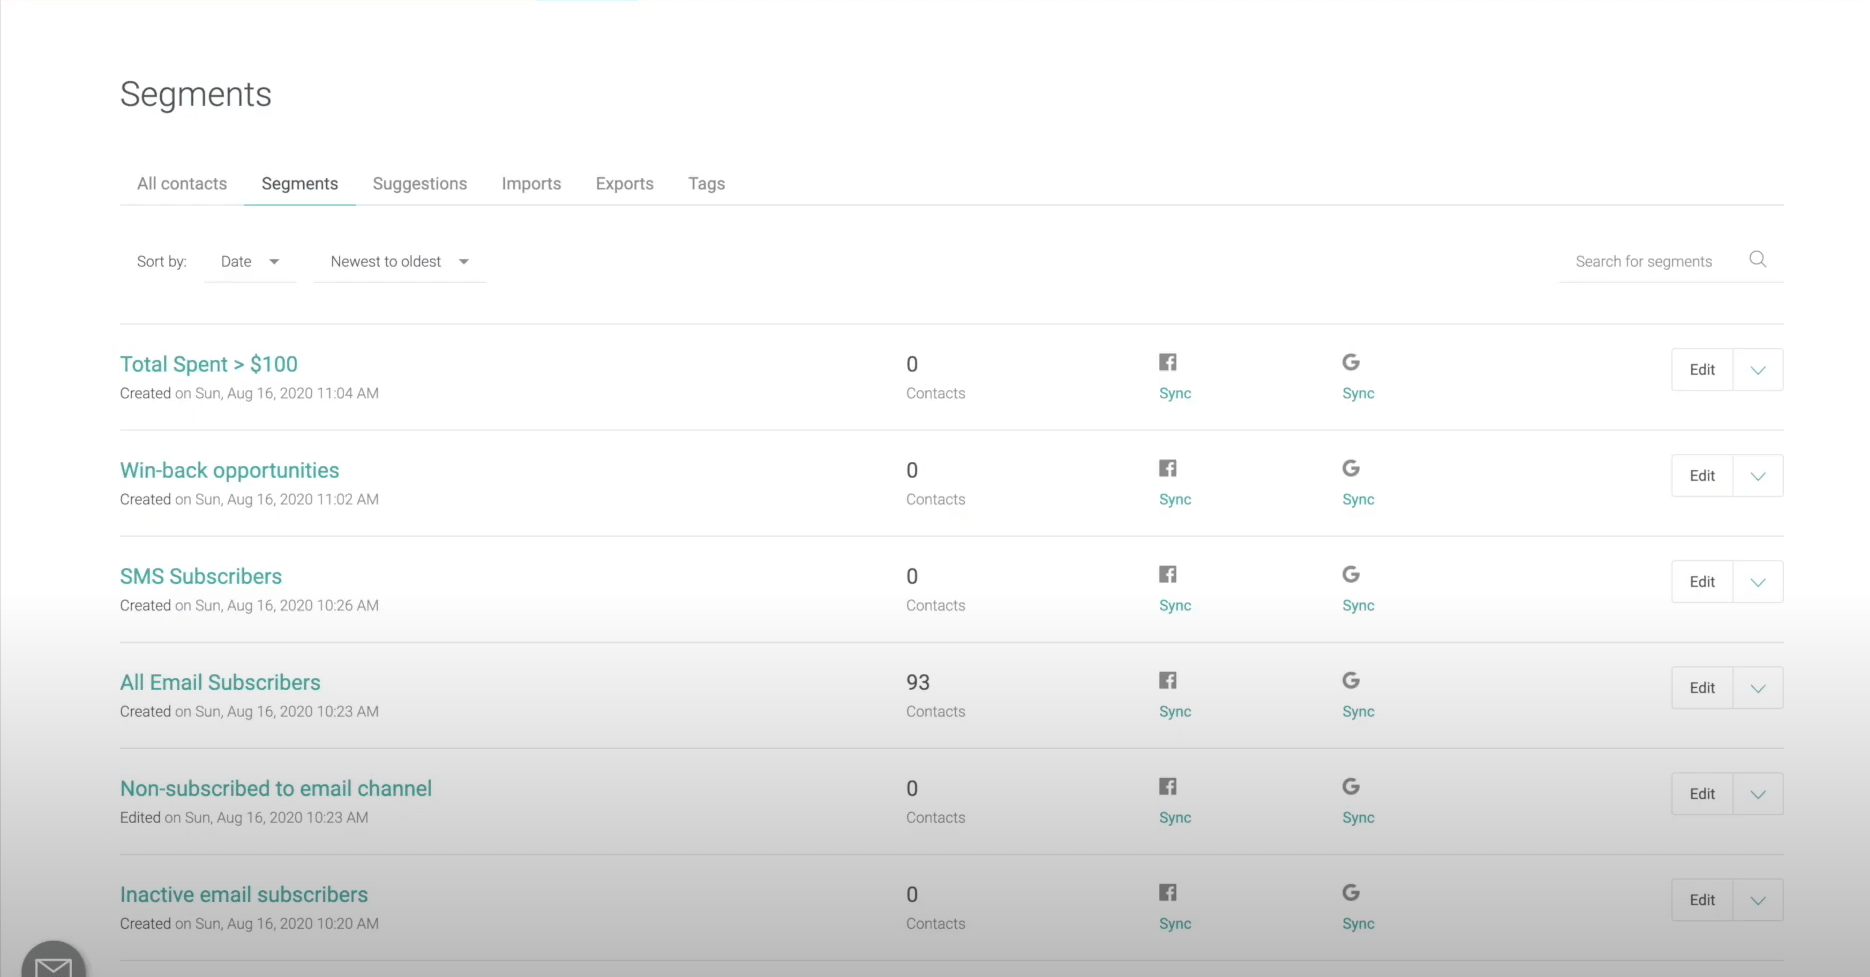Image resolution: width=1870 pixels, height=977 pixels.
Task: Edit the Non-subscribed to email channel segment
Action: [1702, 794]
